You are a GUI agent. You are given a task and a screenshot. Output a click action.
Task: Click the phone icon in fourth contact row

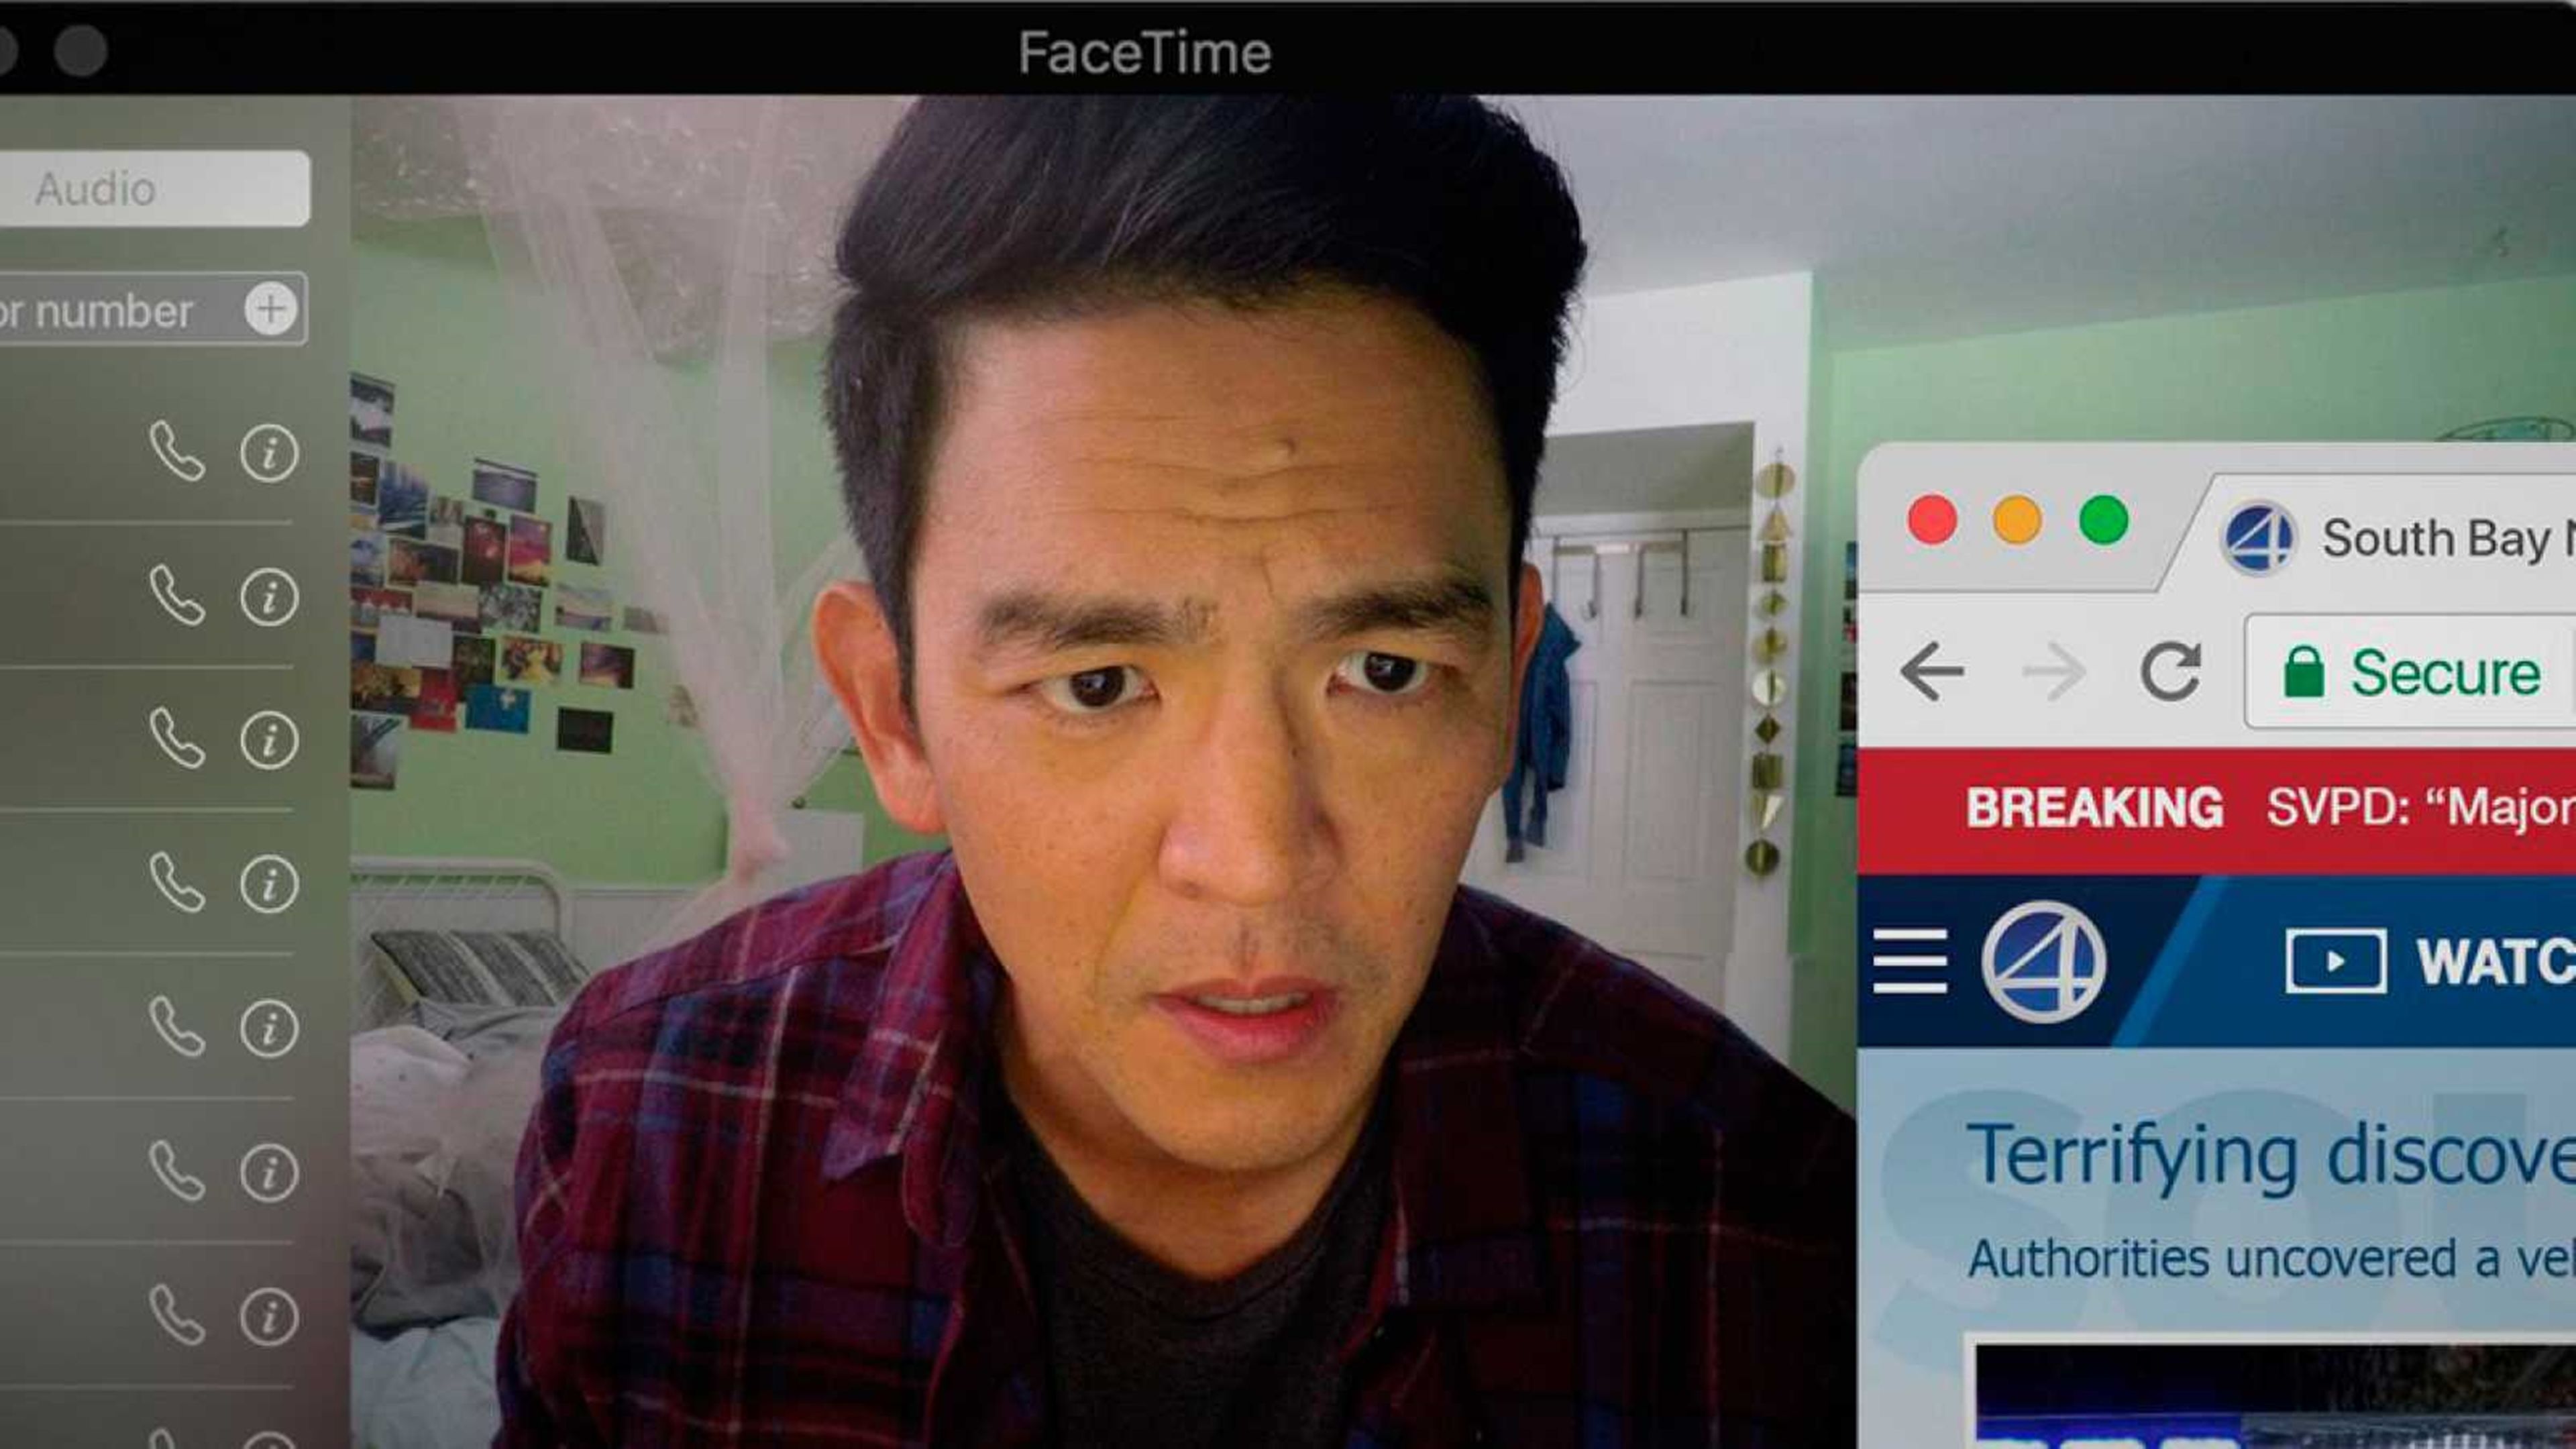click(x=177, y=883)
